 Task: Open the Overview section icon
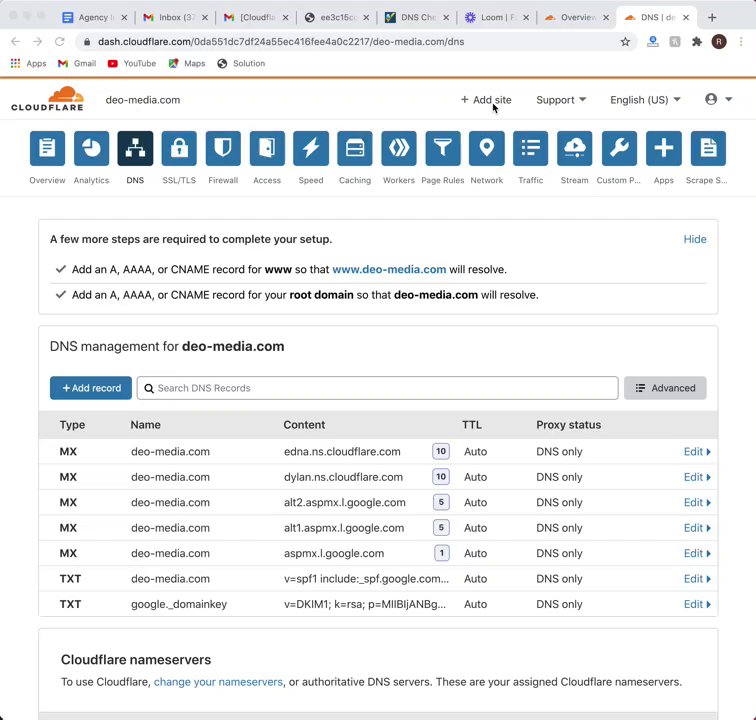click(x=47, y=148)
